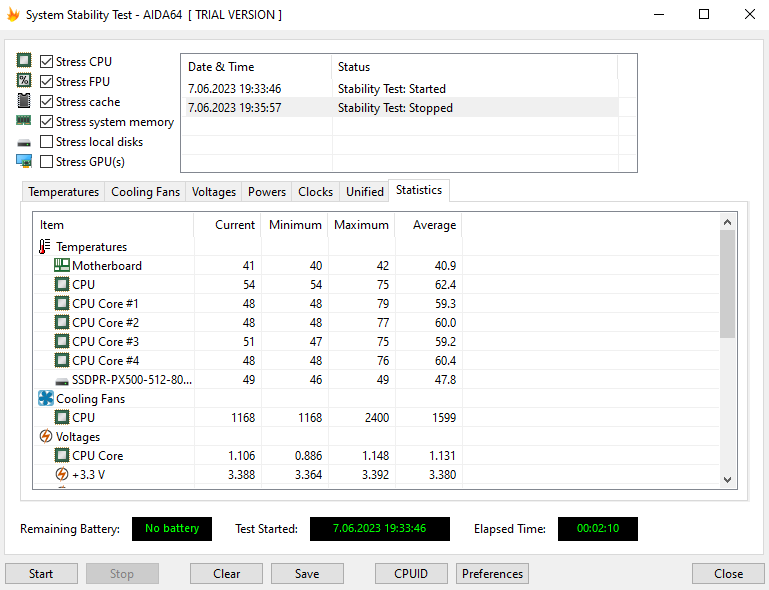Image resolution: width=769 pixels, height=590 pixels.
Task: Click the 'Cooling Fans' group heading in list
Action: click(x=90, y=399)
